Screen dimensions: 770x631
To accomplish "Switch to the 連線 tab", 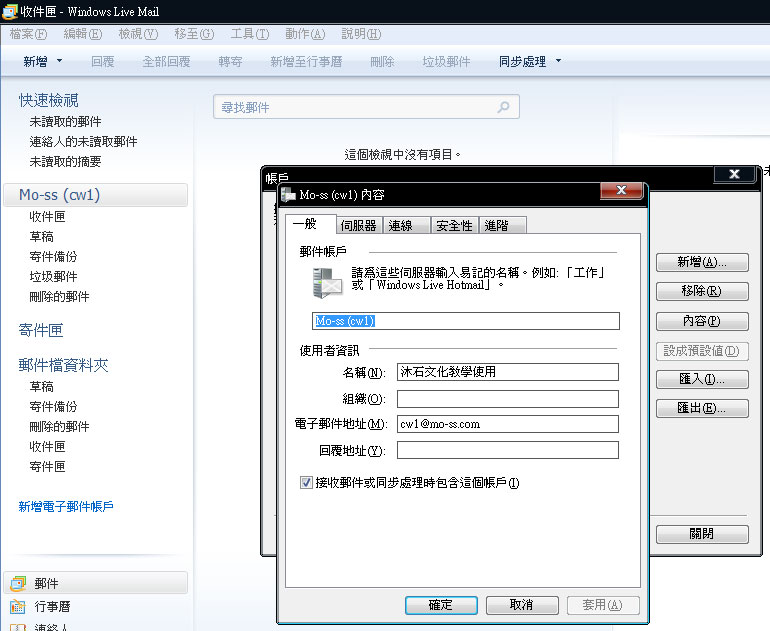I will (406, 225).
